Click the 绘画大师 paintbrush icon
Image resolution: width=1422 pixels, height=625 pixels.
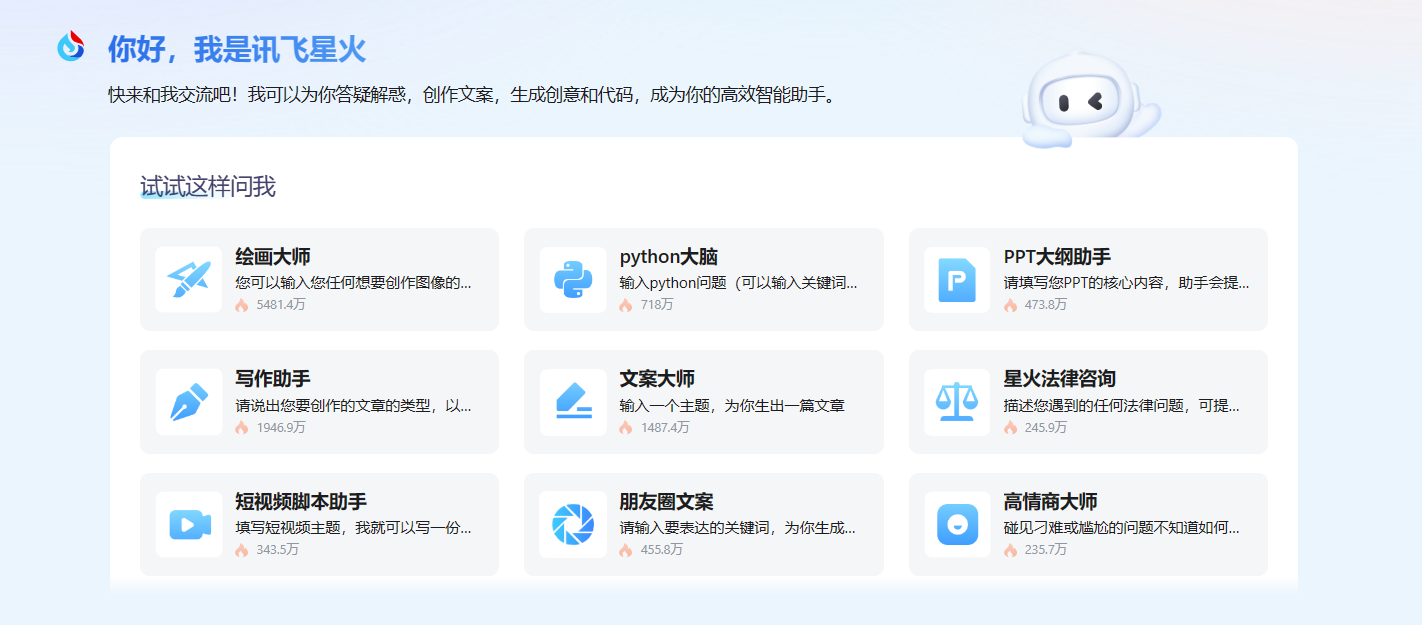coord(188,279)
